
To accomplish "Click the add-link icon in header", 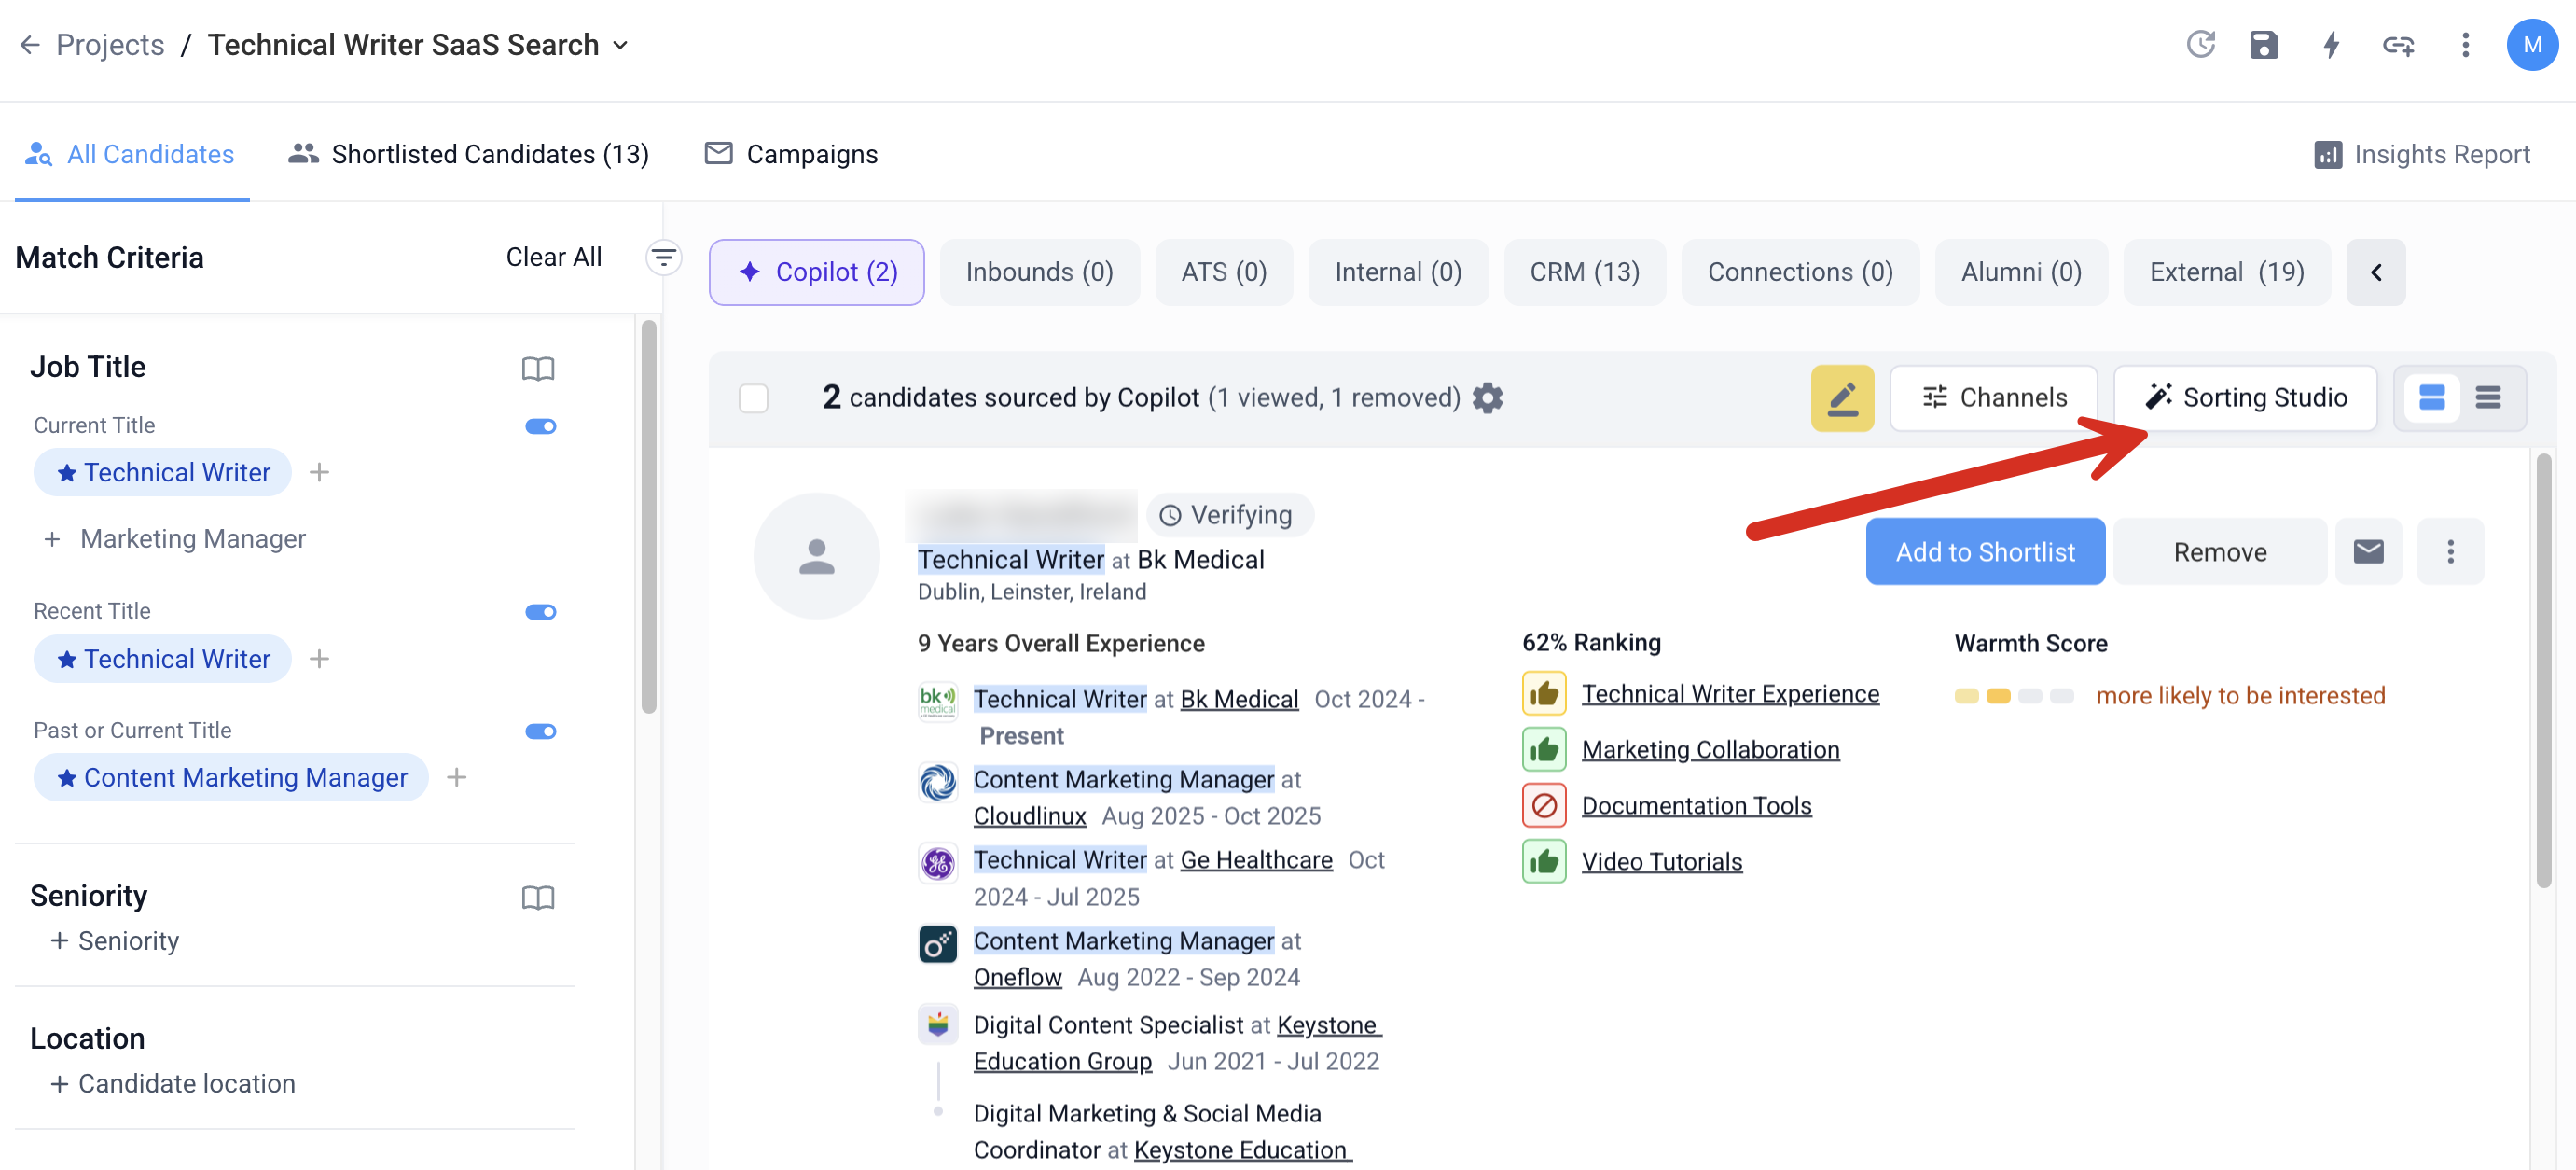I will click(2398, 45).
